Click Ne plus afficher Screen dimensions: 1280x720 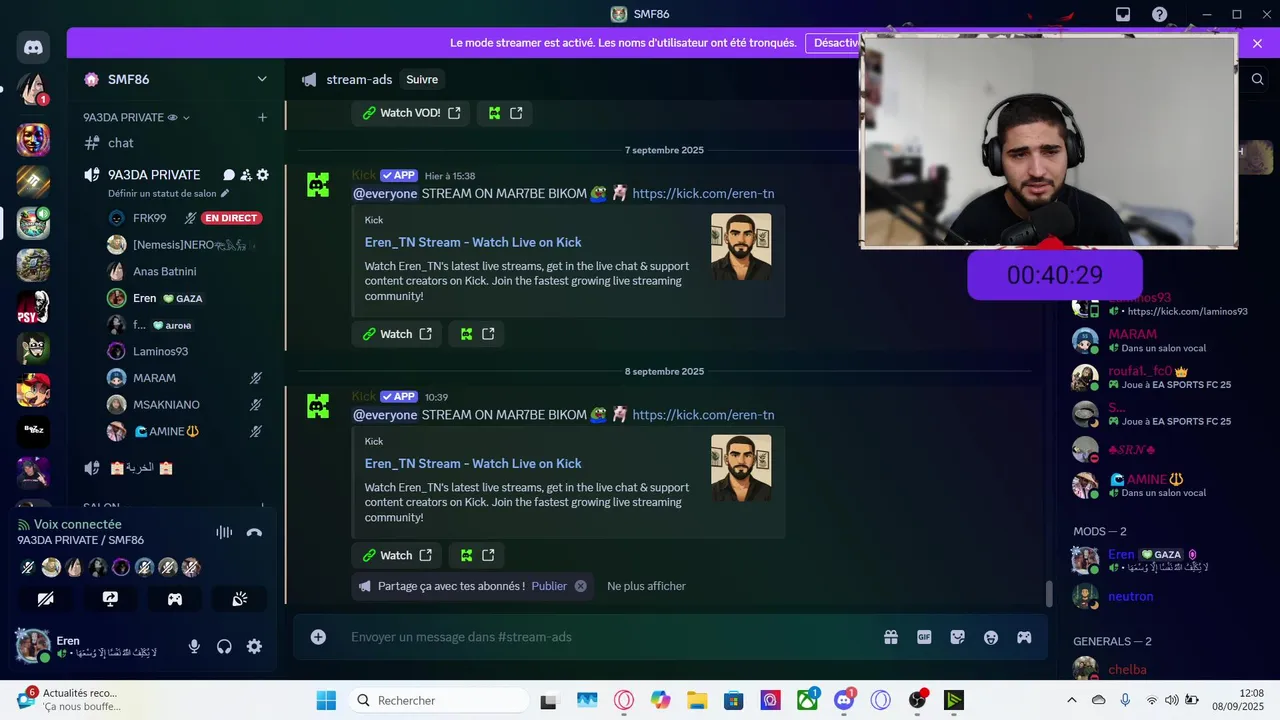coord(646,586)
